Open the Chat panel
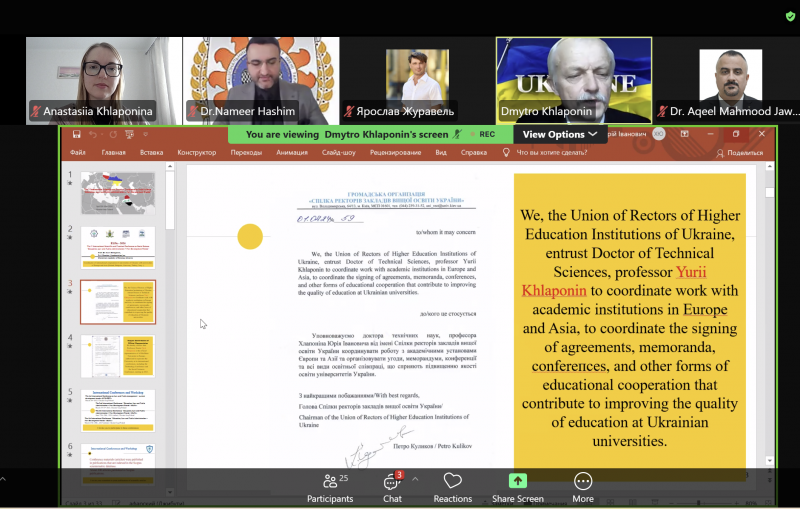 pos(391,486)
